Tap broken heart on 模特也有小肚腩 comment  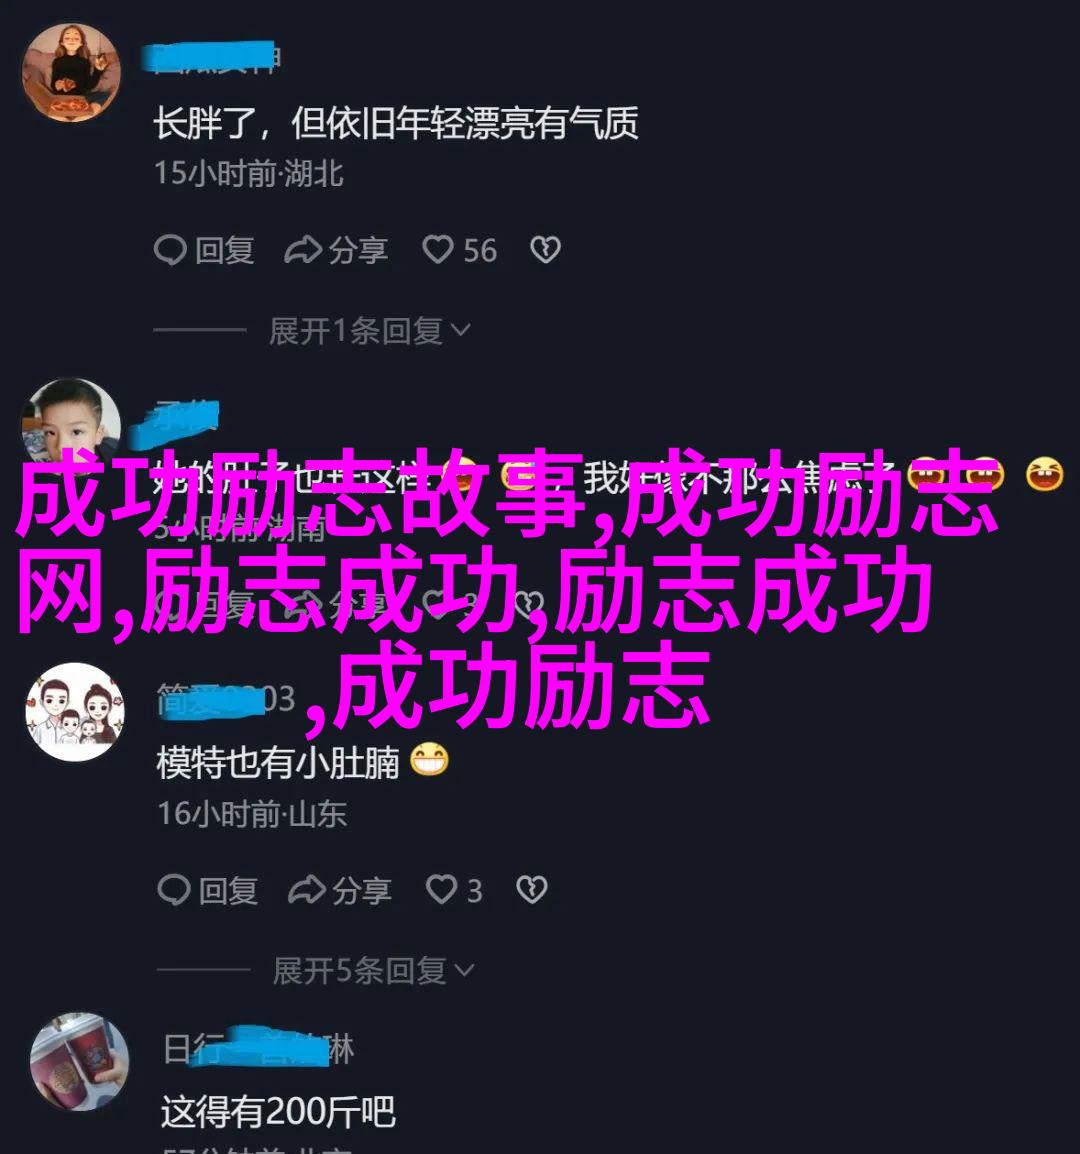(x=532, y=890)
